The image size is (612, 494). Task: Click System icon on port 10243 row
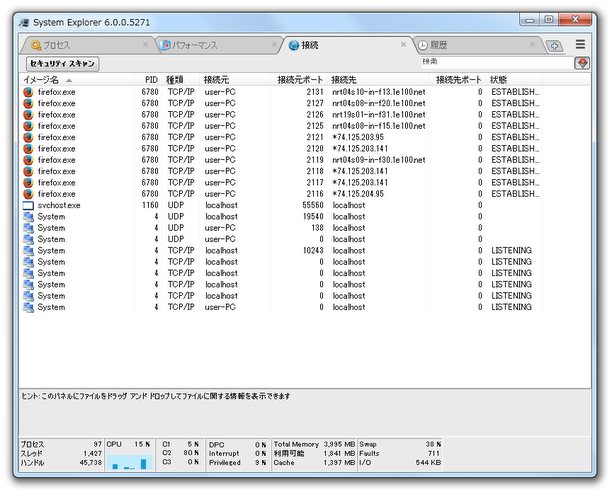[x=28, y=251]
